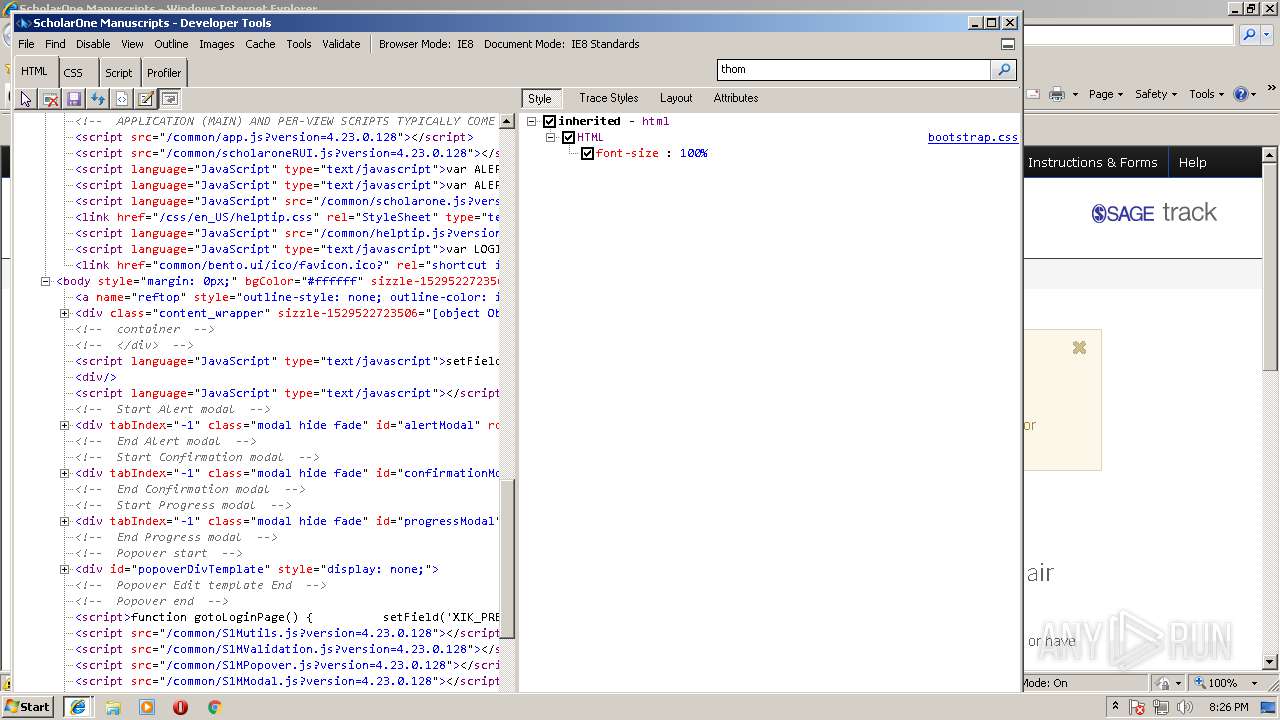This screenshot has height=720, width=1280.
Task: Click the red Opera icon in taskbar
Action: click(180, 707)
